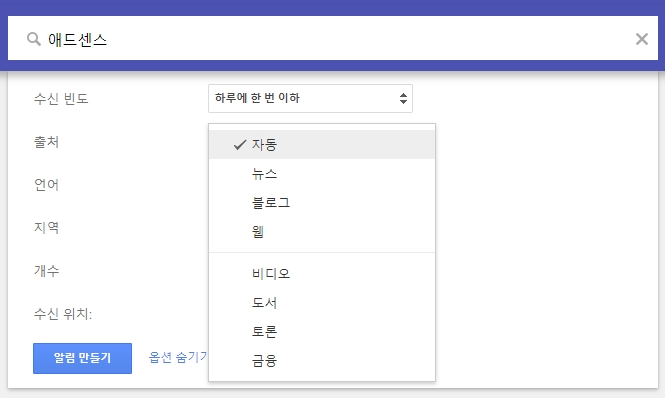Screen dimensions: 665x398
Task: Click the 언어 label
Action: [46, 185]
